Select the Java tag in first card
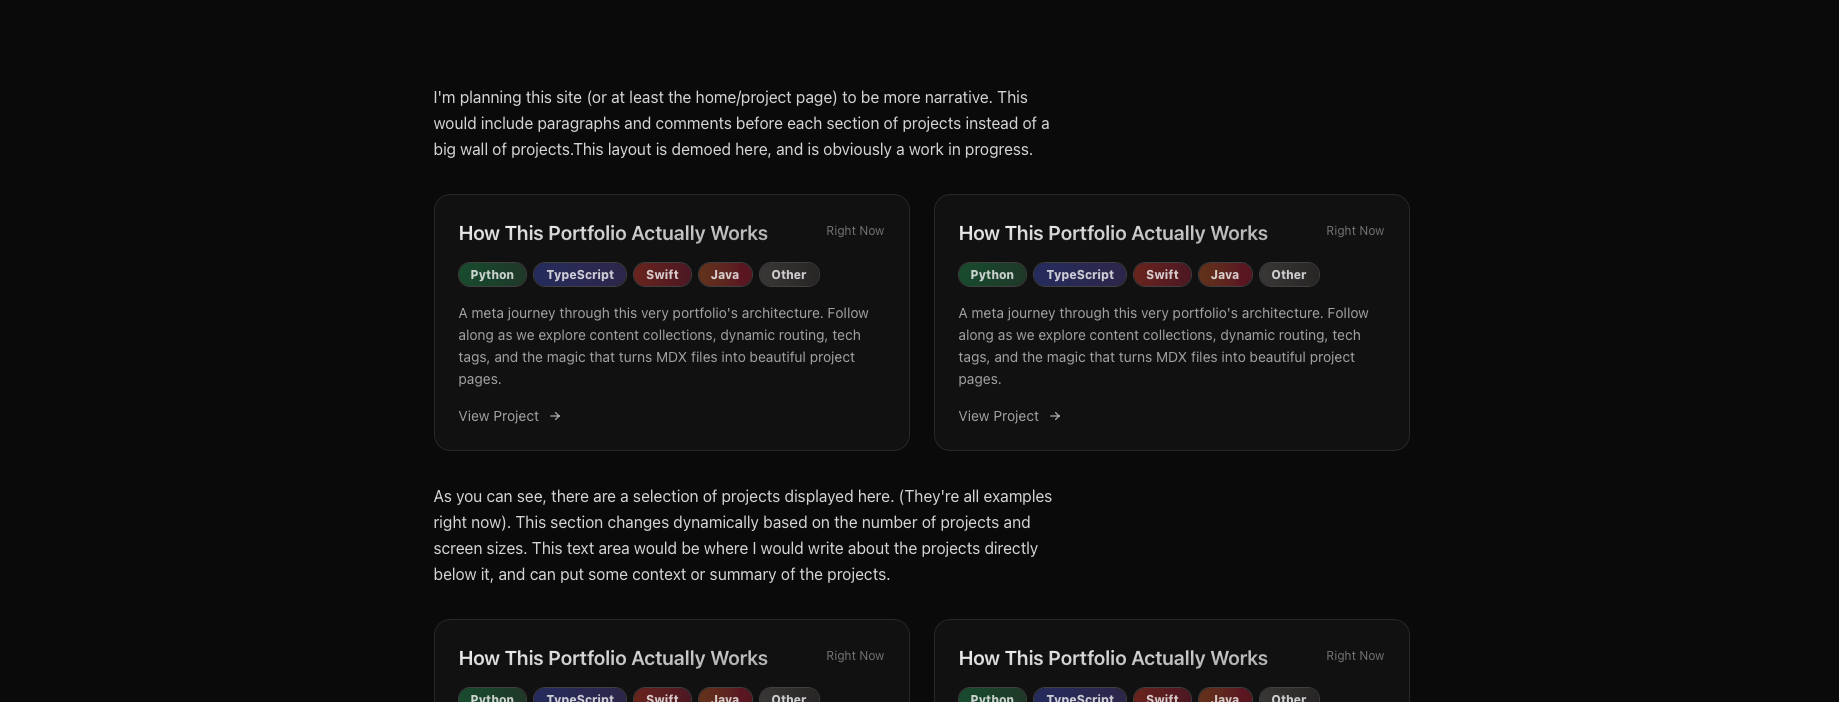The width and height of the screenshot is (1839, 702). [x=725, y=275]
